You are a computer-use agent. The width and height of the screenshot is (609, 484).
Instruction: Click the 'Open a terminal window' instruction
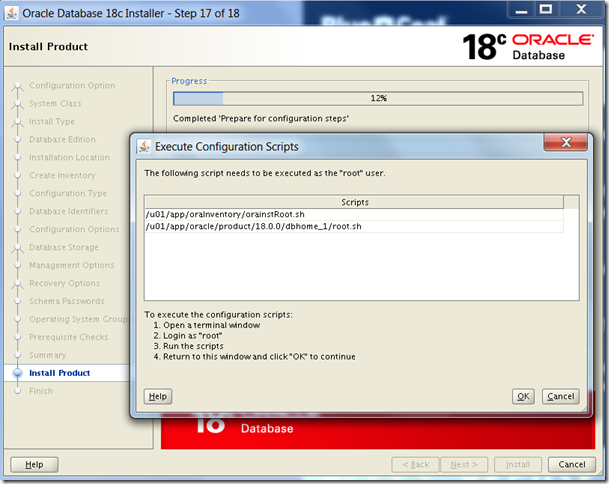point(207,325)
